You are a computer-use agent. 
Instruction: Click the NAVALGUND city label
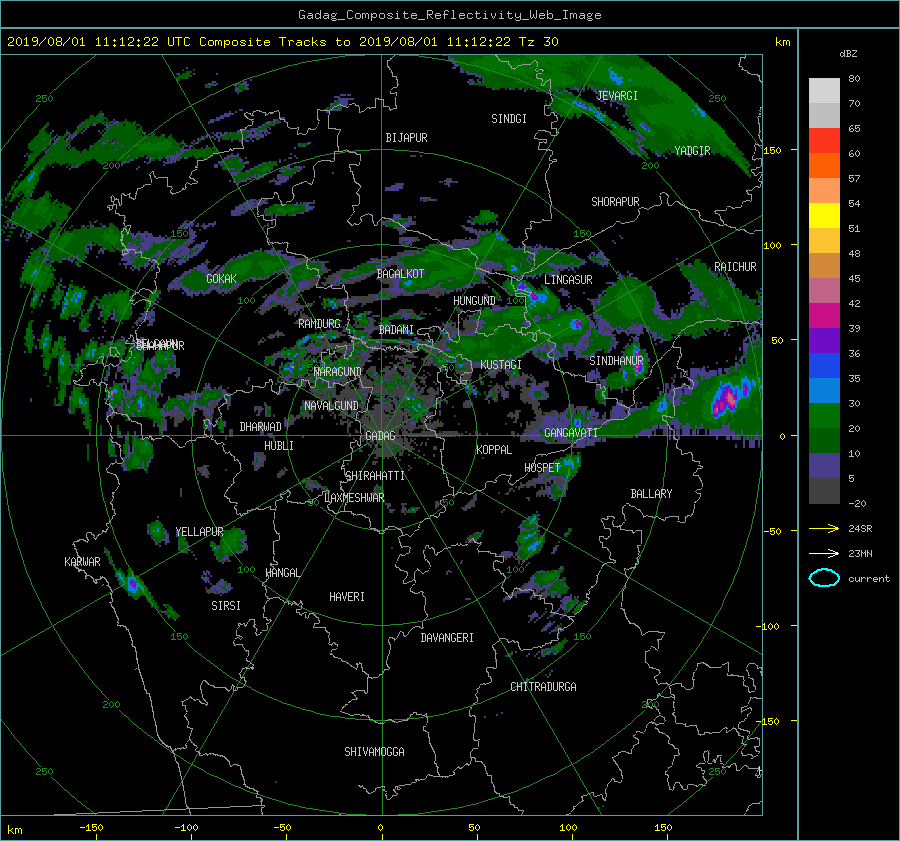click(x=331, y=406)
